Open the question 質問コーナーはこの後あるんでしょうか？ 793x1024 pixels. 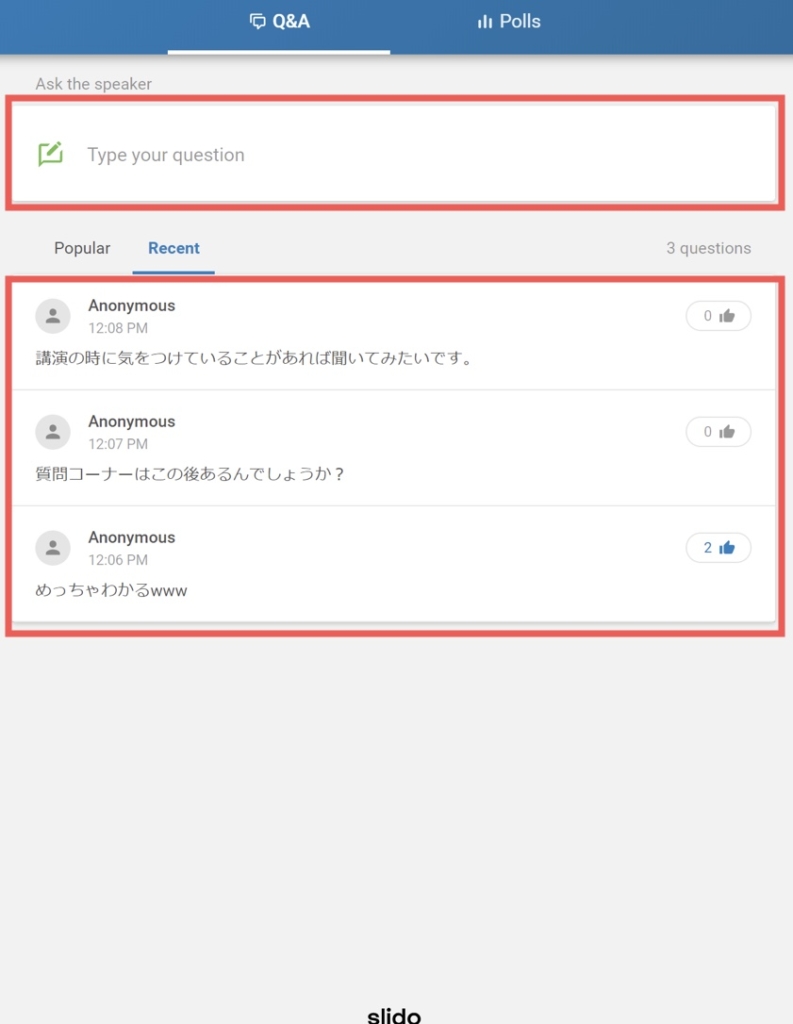point(189,473)
